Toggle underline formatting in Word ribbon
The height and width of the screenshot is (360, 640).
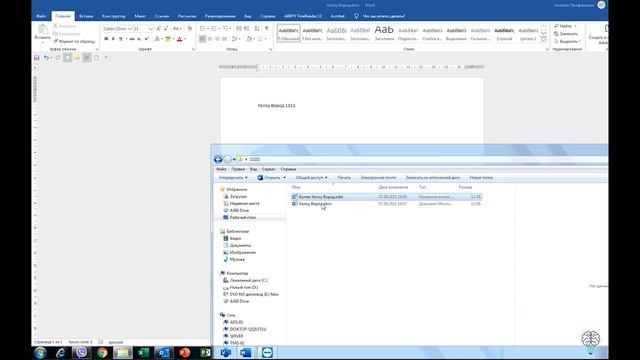(x=120, y=39)
